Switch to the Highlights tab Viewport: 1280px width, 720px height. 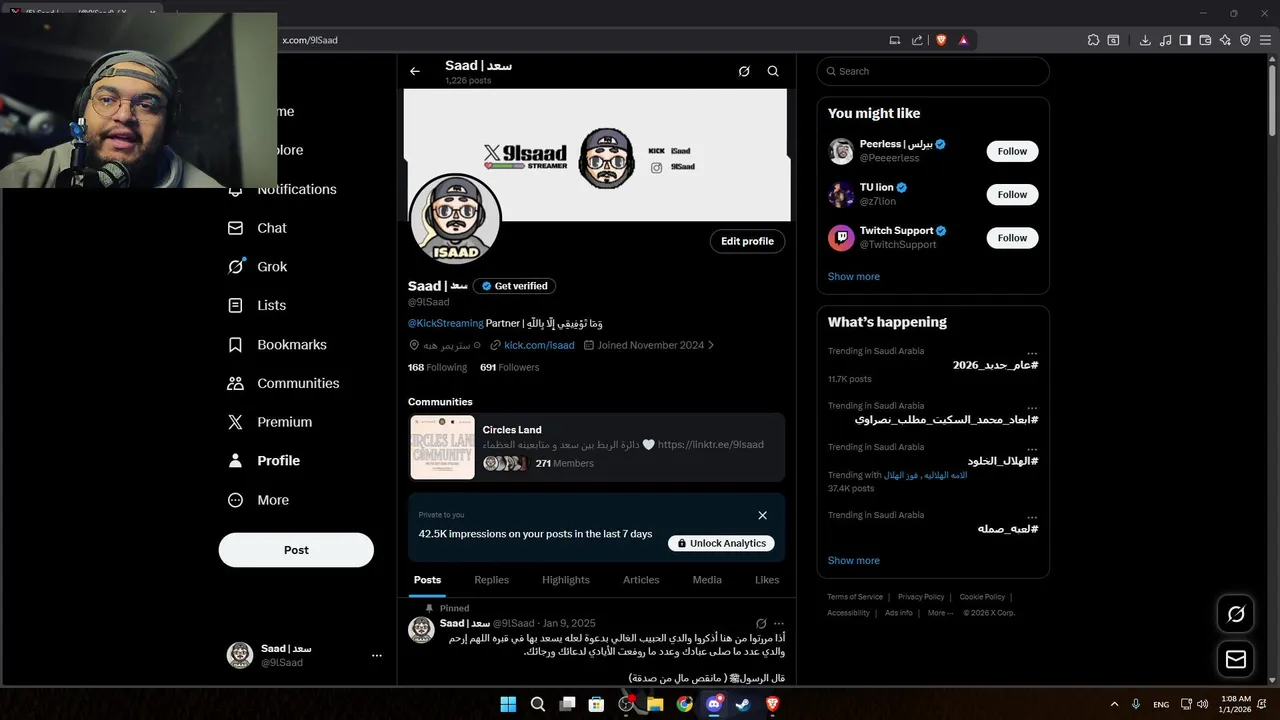[566, 580]
